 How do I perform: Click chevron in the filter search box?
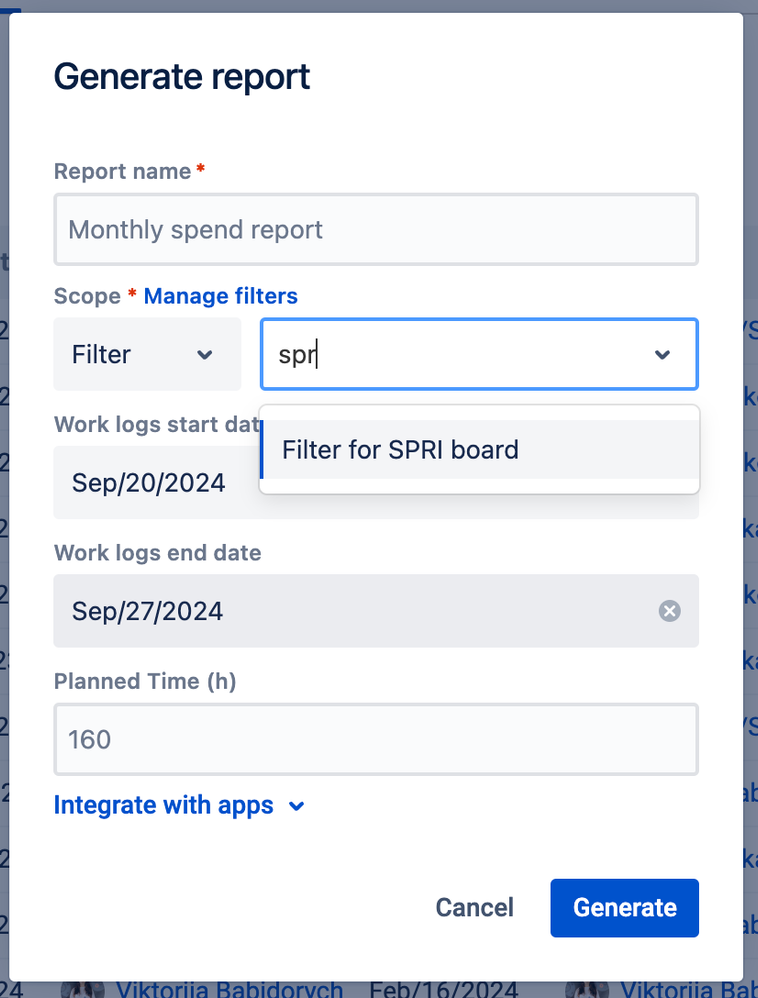662,355
